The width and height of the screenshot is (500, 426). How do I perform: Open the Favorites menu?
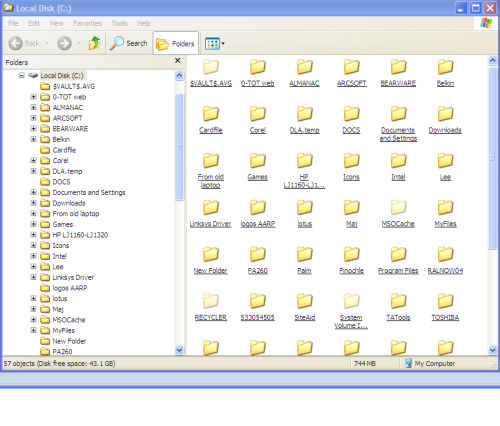(87, 23)
